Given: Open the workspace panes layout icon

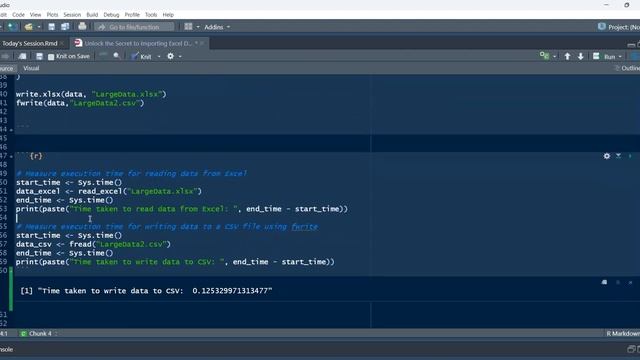Looking at the screenshot, I should click(188, 27).
